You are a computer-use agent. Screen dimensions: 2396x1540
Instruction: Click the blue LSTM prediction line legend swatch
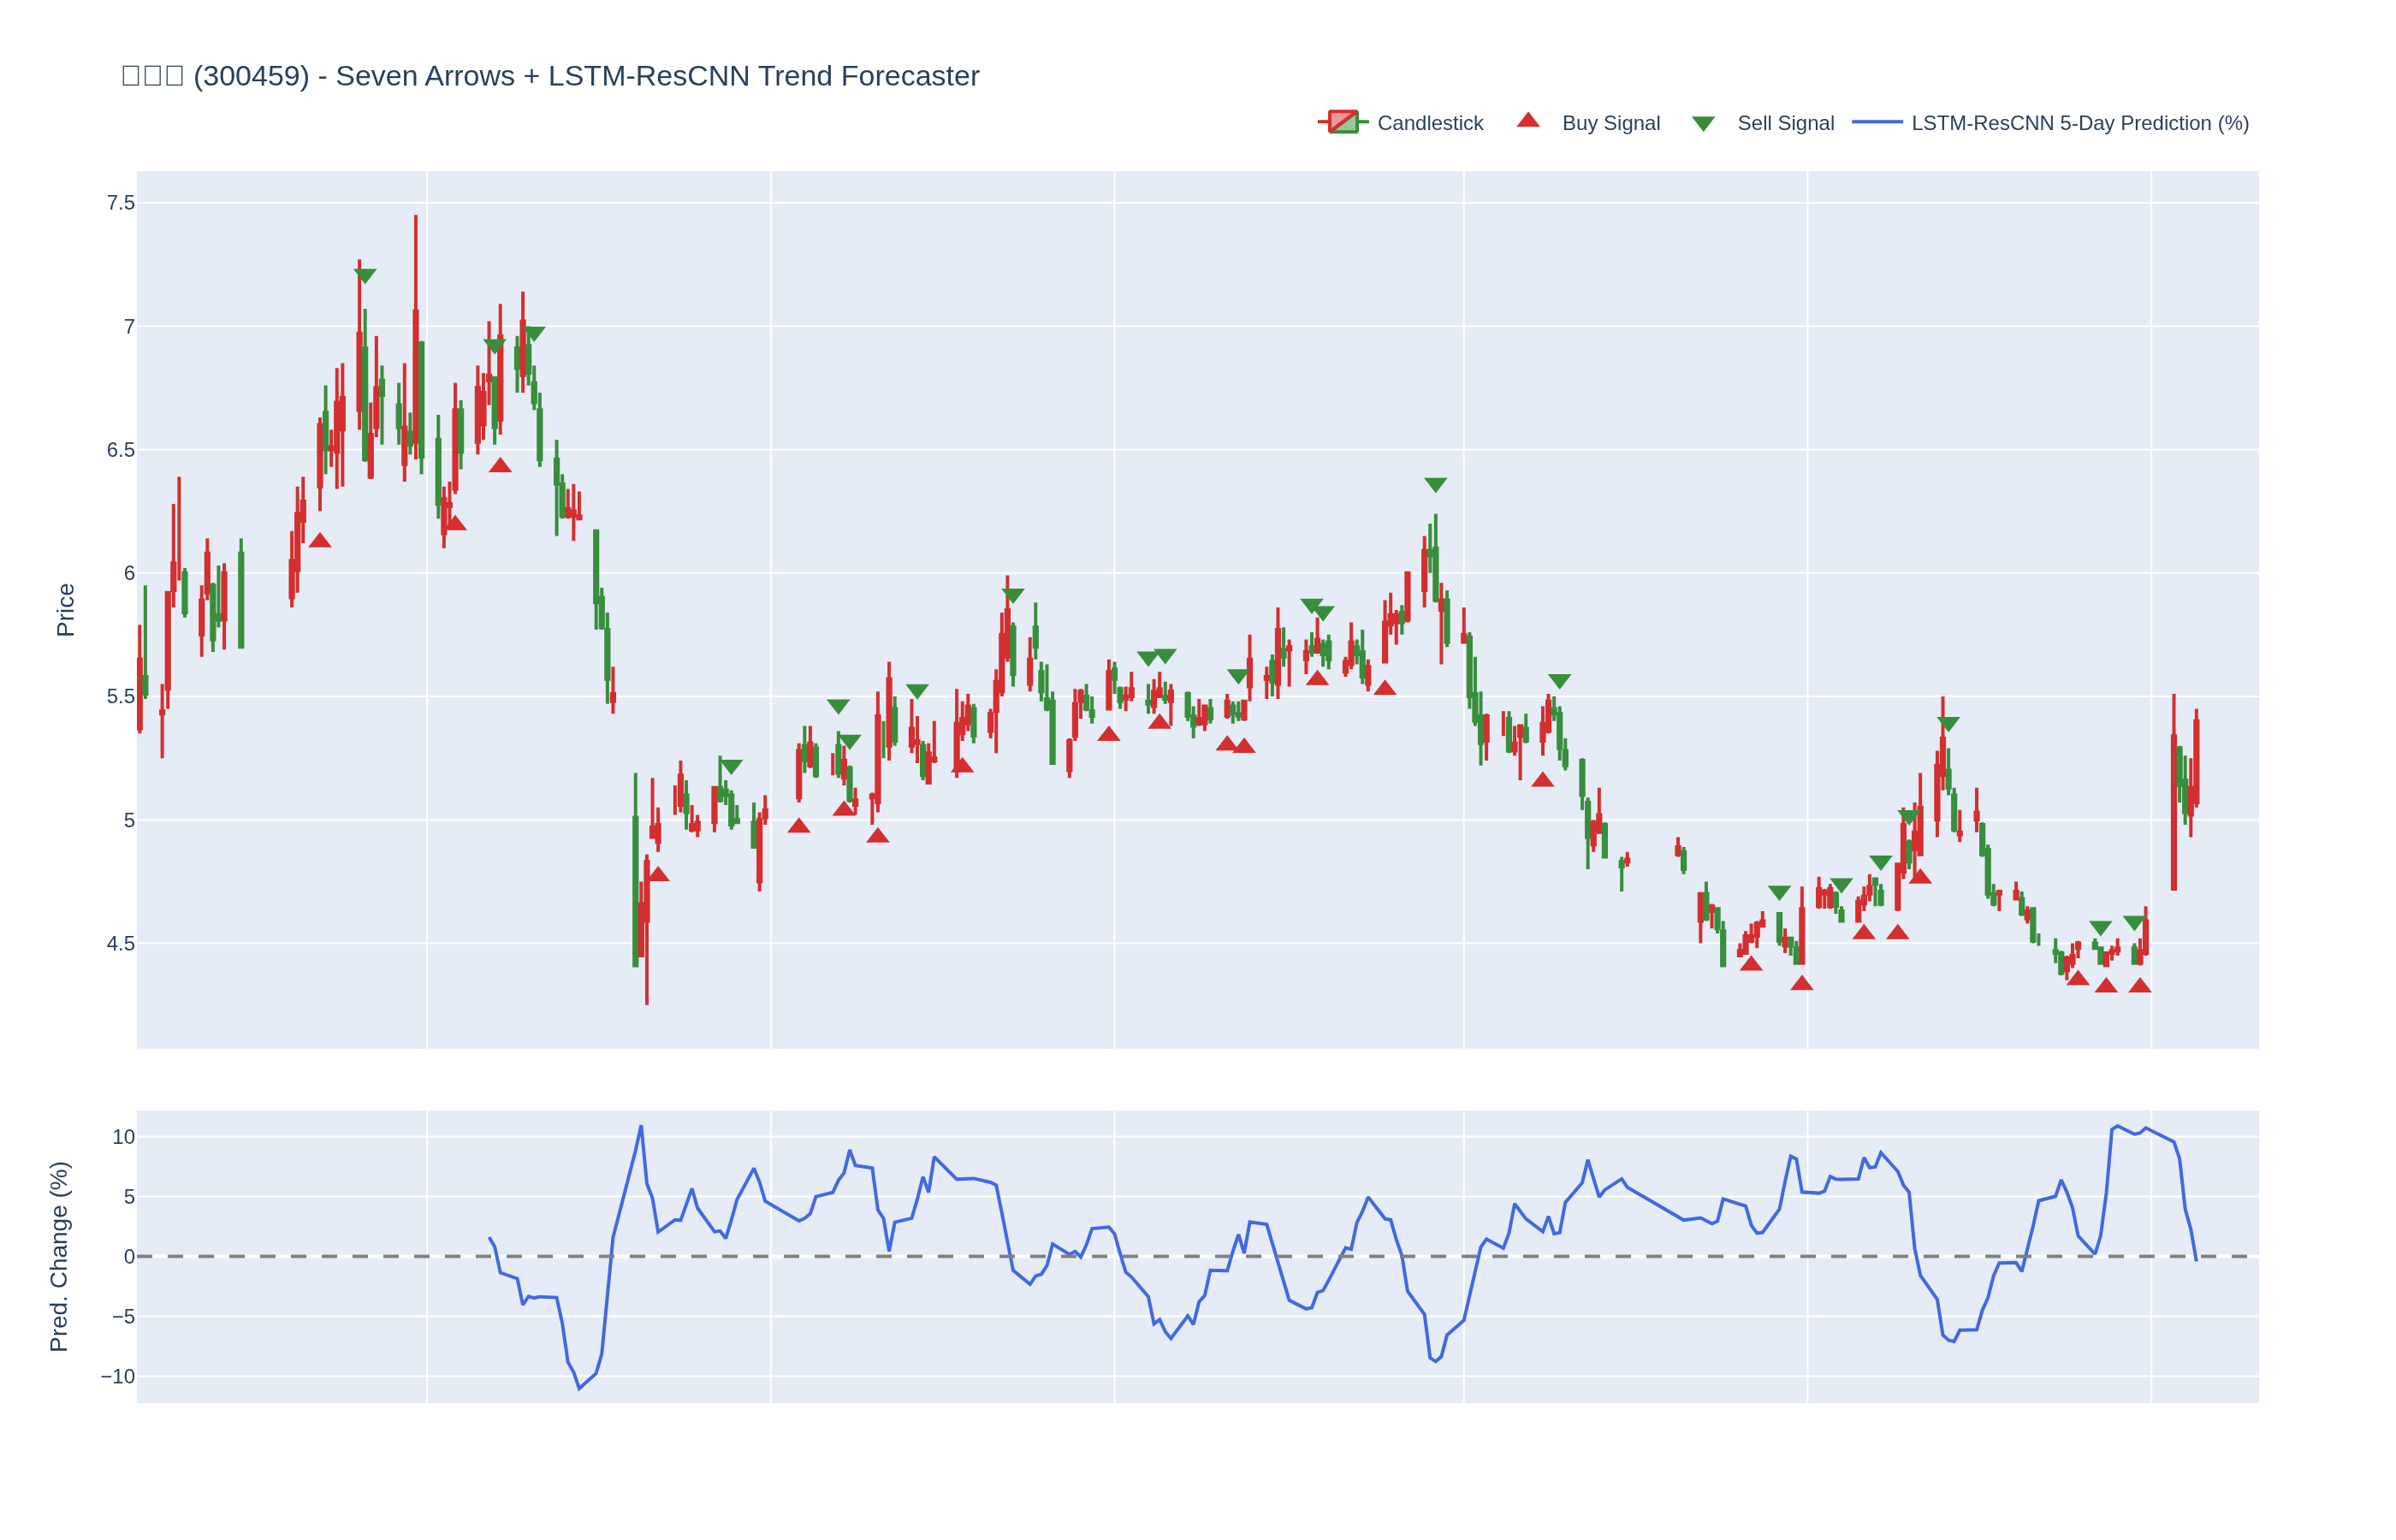click(x=1876, y=122)
